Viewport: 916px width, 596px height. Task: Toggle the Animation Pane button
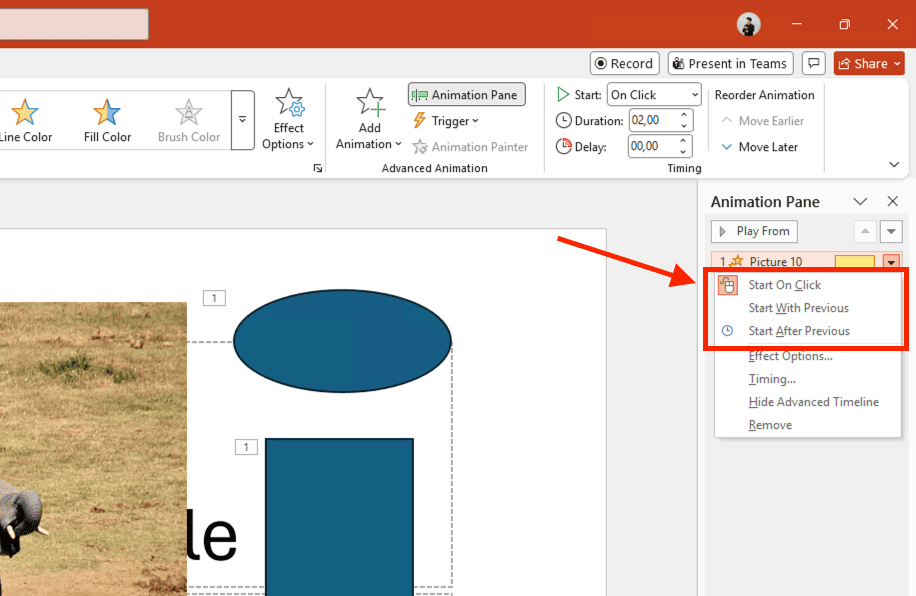(x=466, y=95)
